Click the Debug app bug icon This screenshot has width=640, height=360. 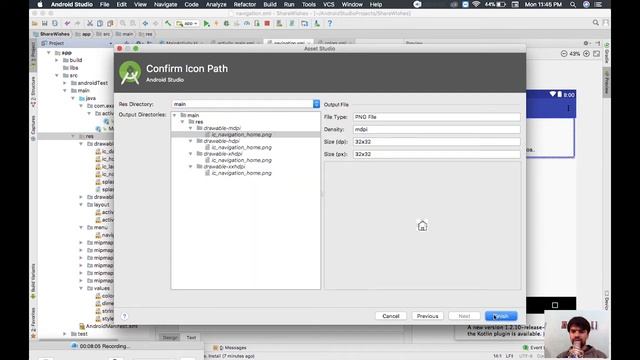(x=227, y=24)
